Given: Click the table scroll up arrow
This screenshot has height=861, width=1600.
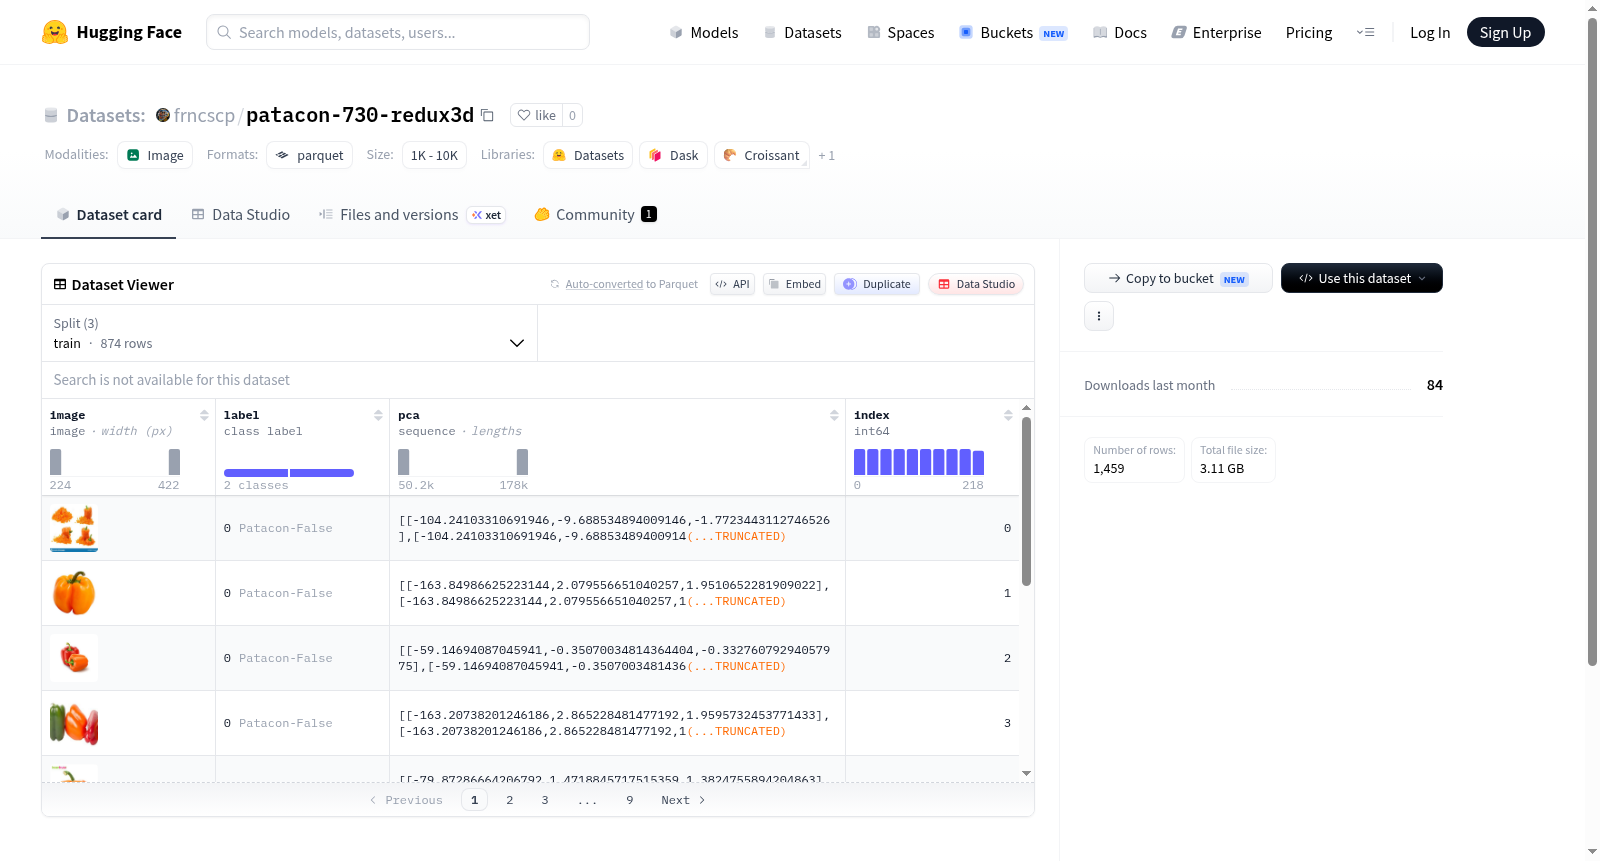Looking at the screenshot, I should click(x=1026, y=408).
